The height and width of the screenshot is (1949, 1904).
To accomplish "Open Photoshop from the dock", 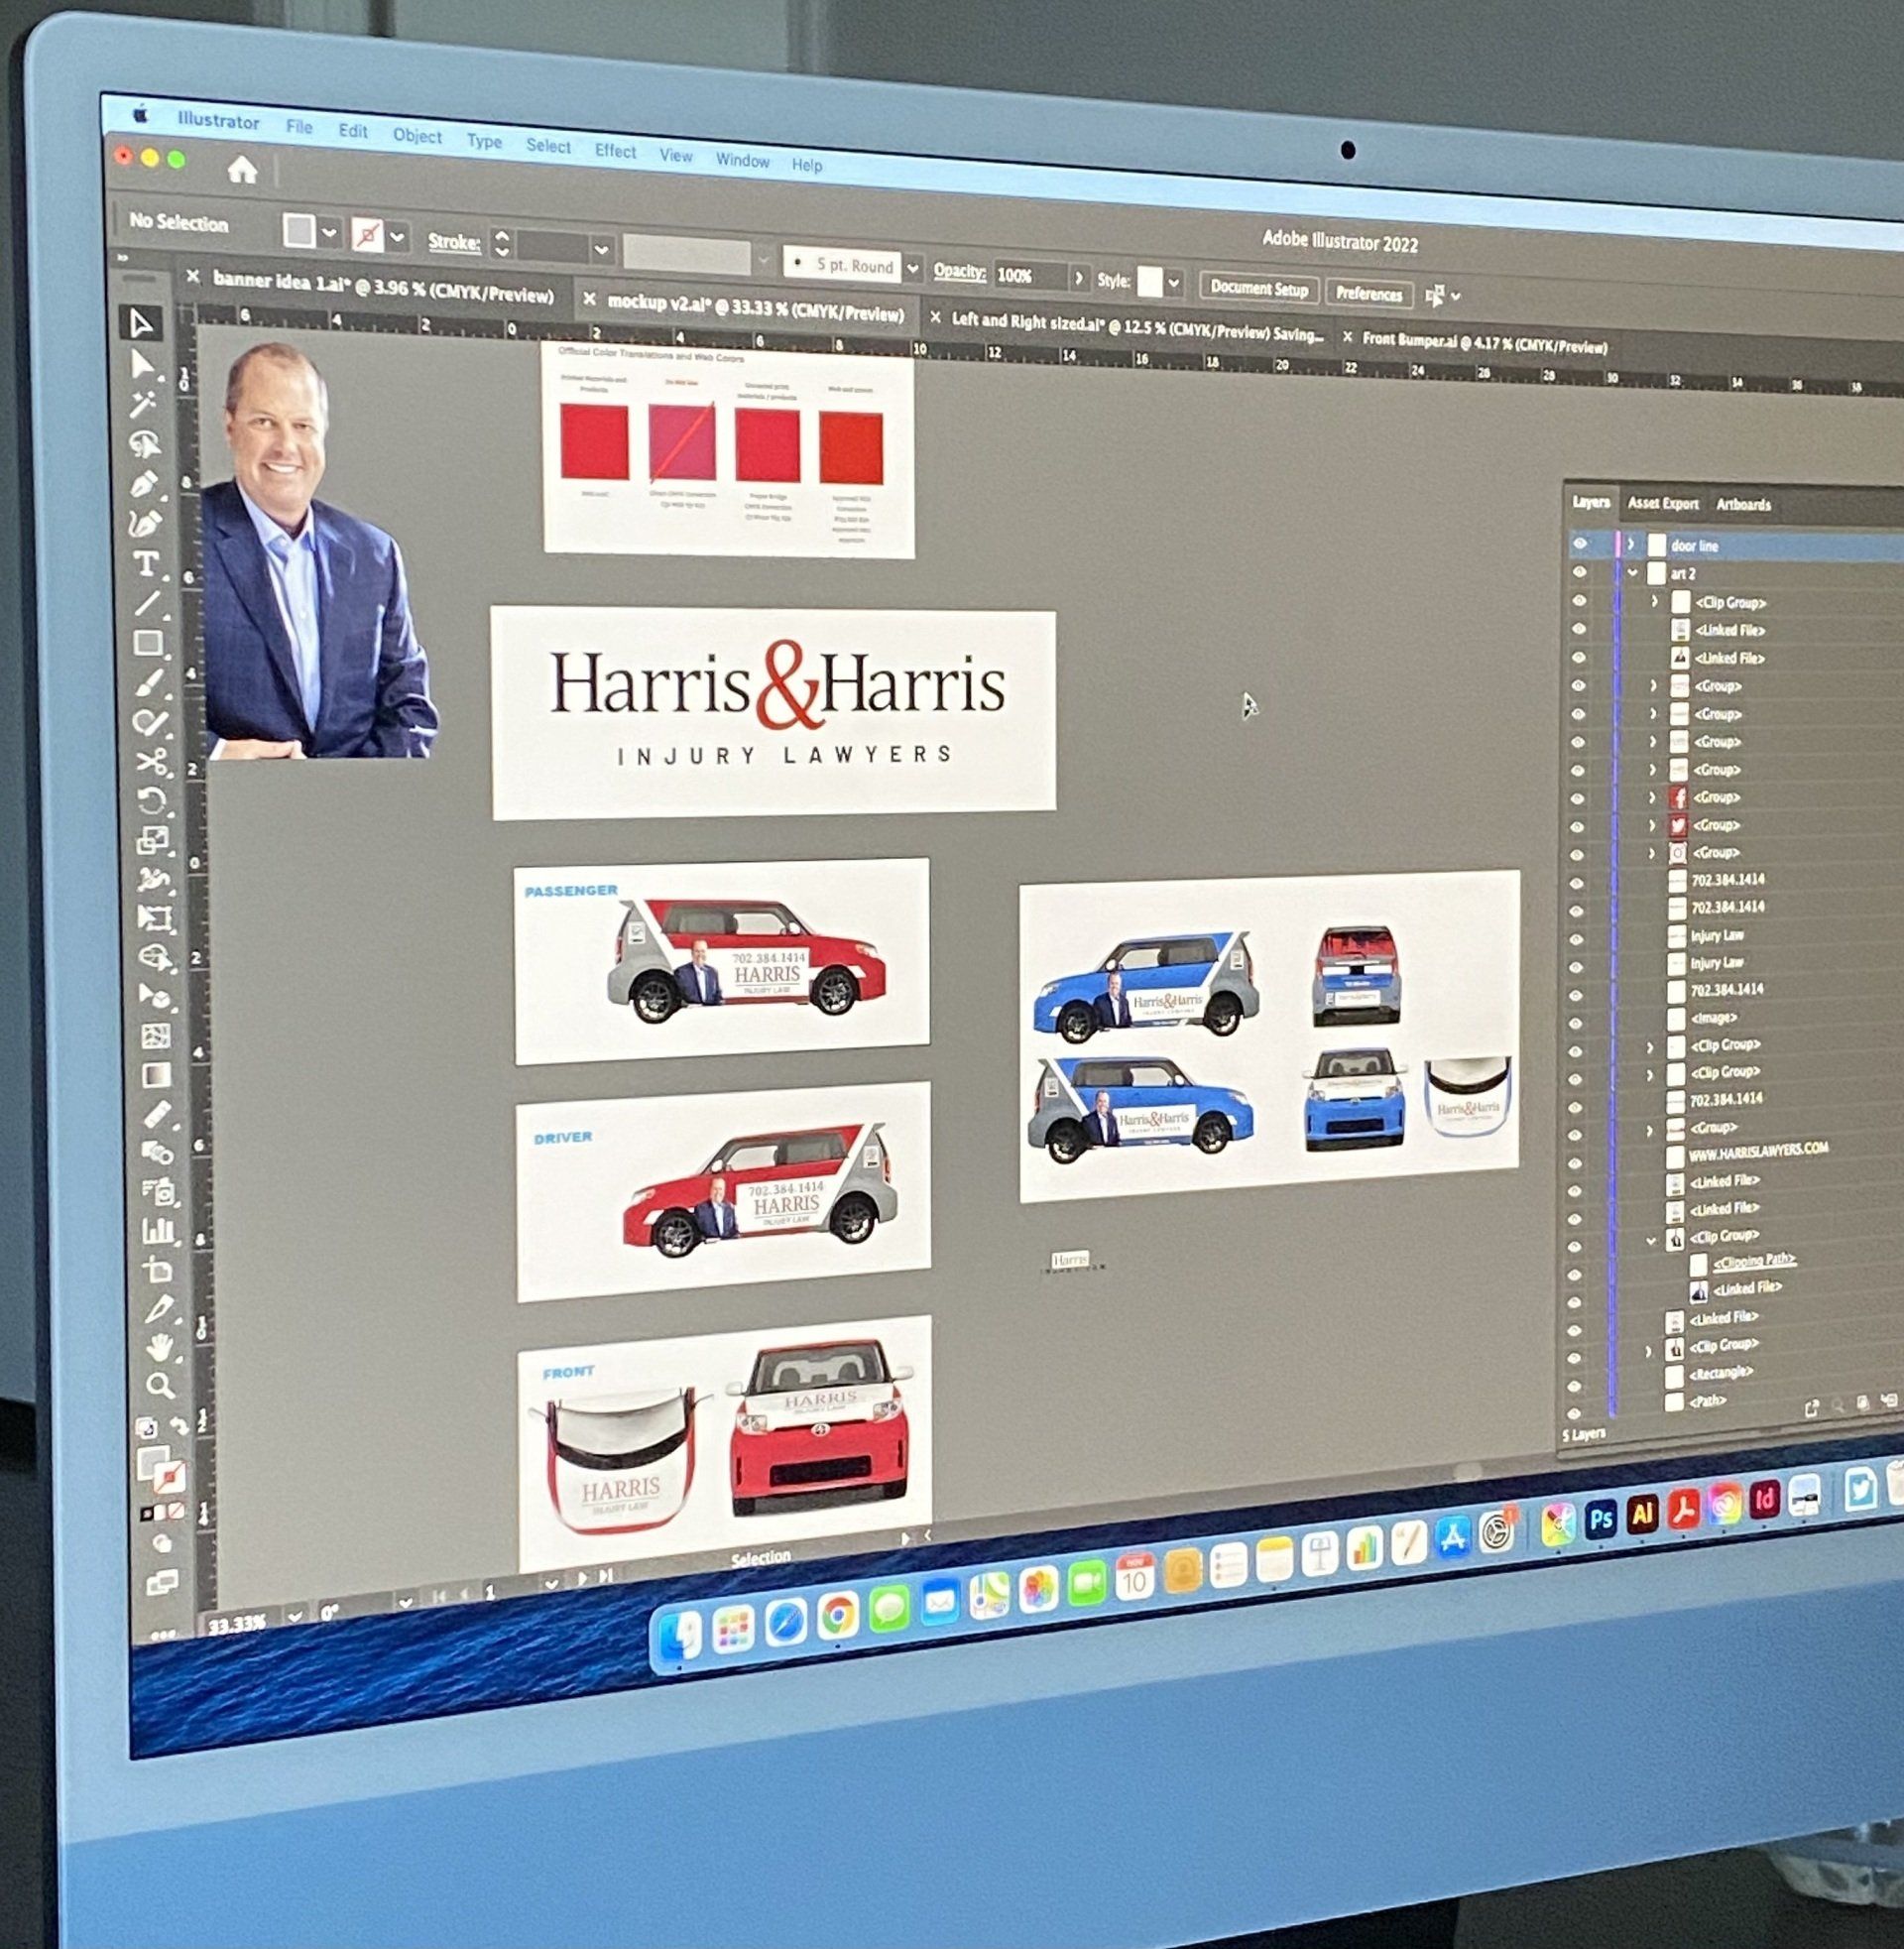I will coord(1601,1519).
